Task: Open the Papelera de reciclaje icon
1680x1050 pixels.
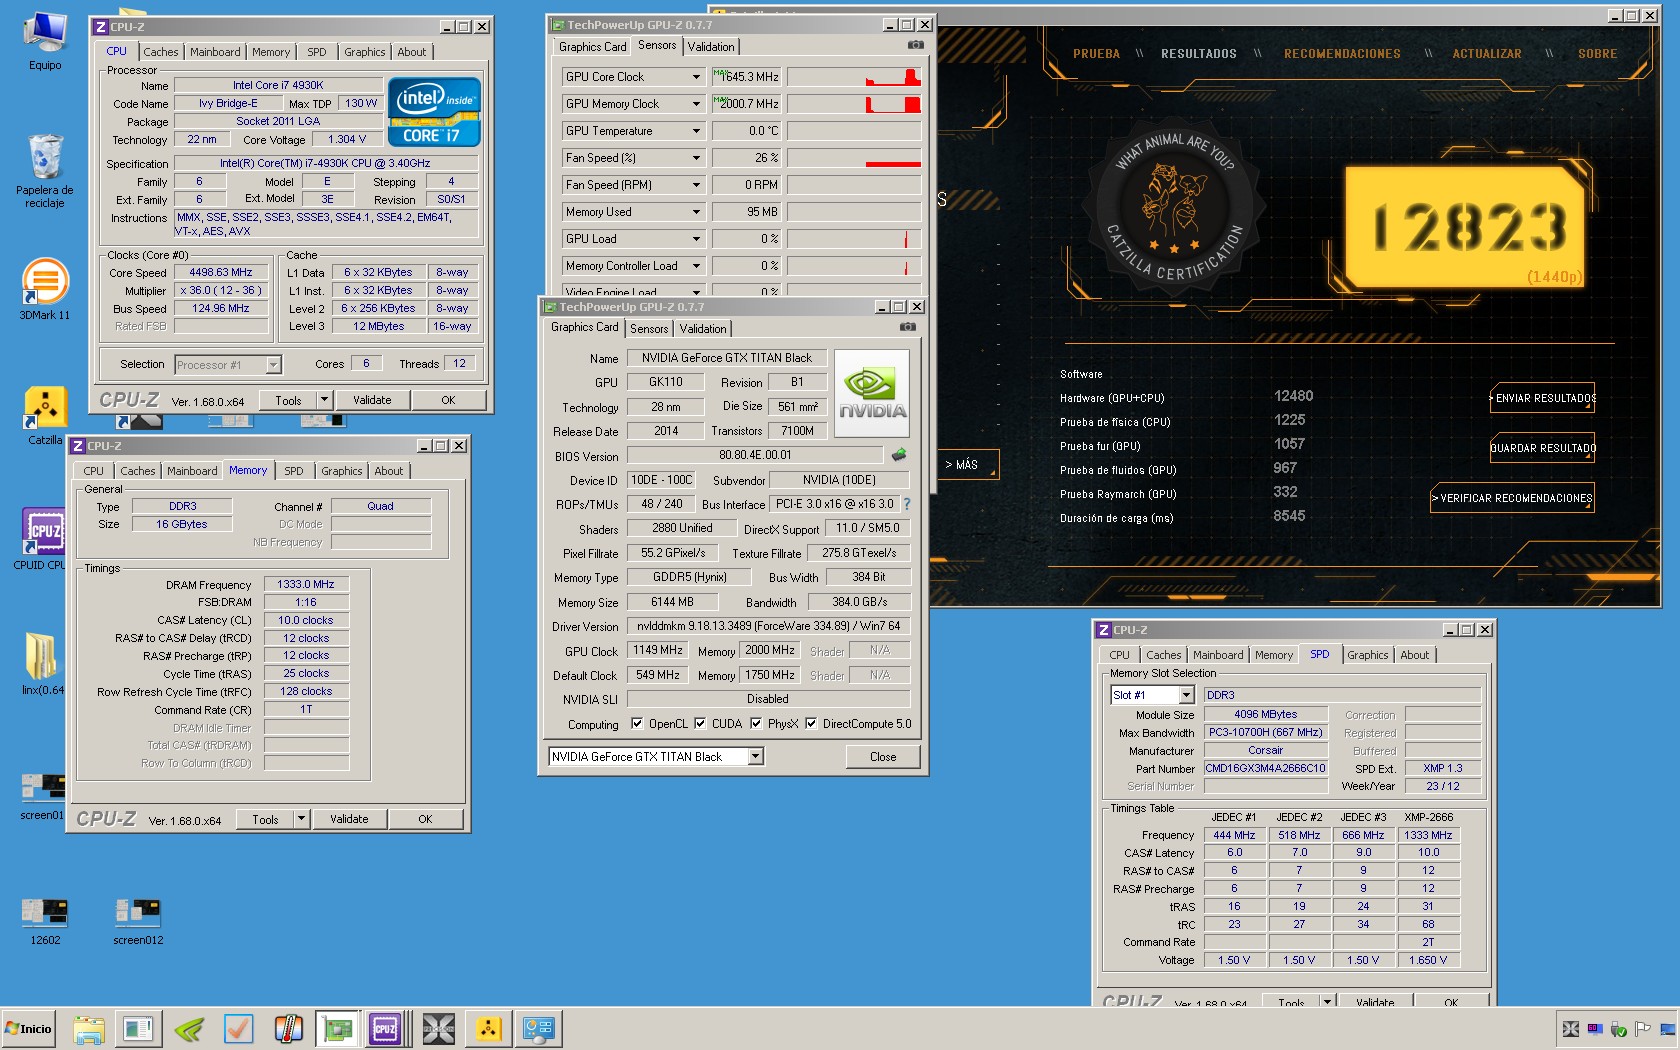Action: coord(45,170)
